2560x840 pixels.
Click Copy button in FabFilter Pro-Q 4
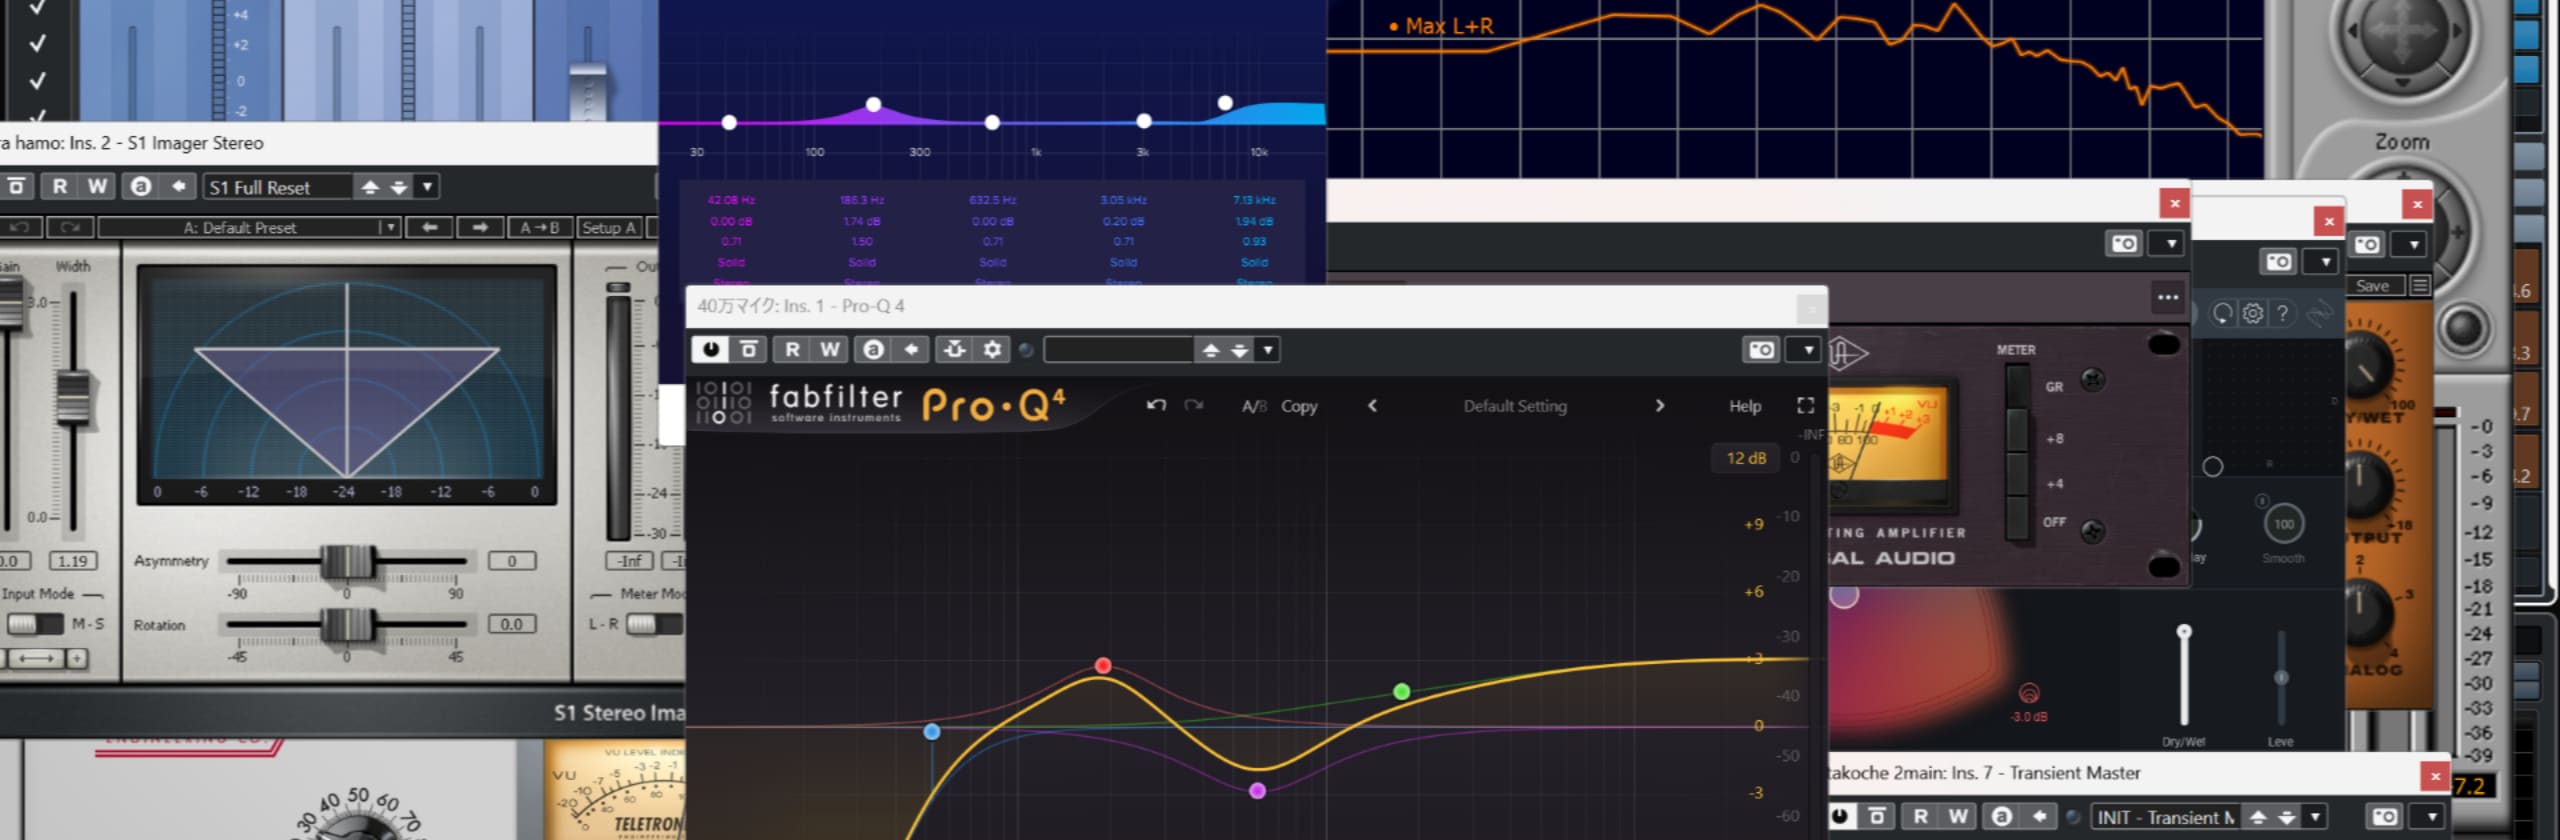[1299, 406]
